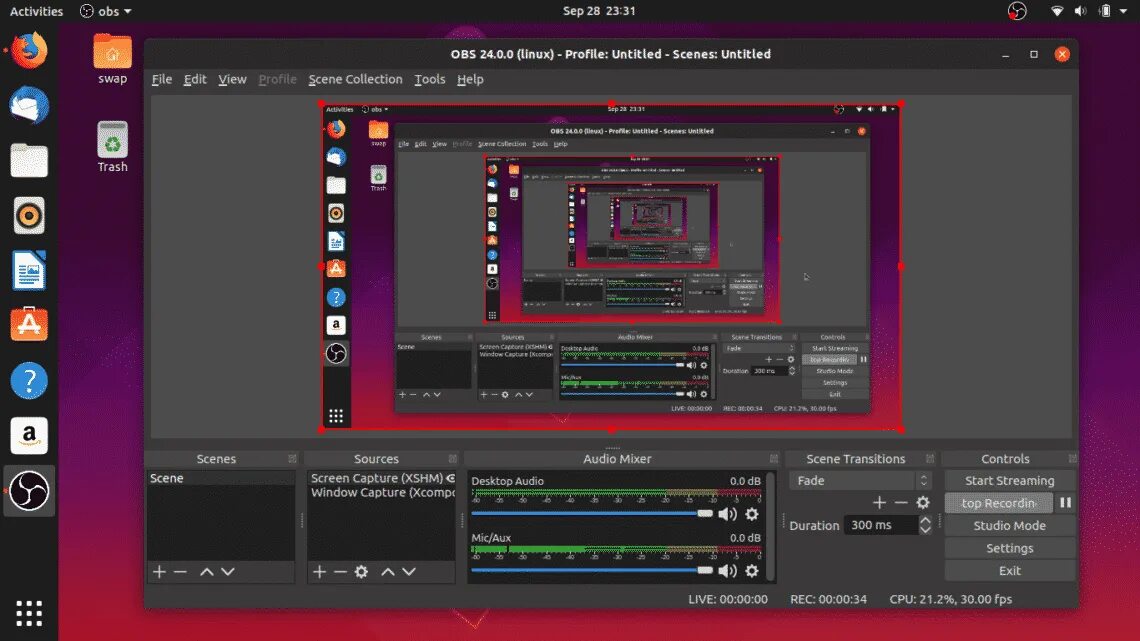Open the Amazon launcher in dock
The height and width of the screenshot is (641, 1140).
29,435
